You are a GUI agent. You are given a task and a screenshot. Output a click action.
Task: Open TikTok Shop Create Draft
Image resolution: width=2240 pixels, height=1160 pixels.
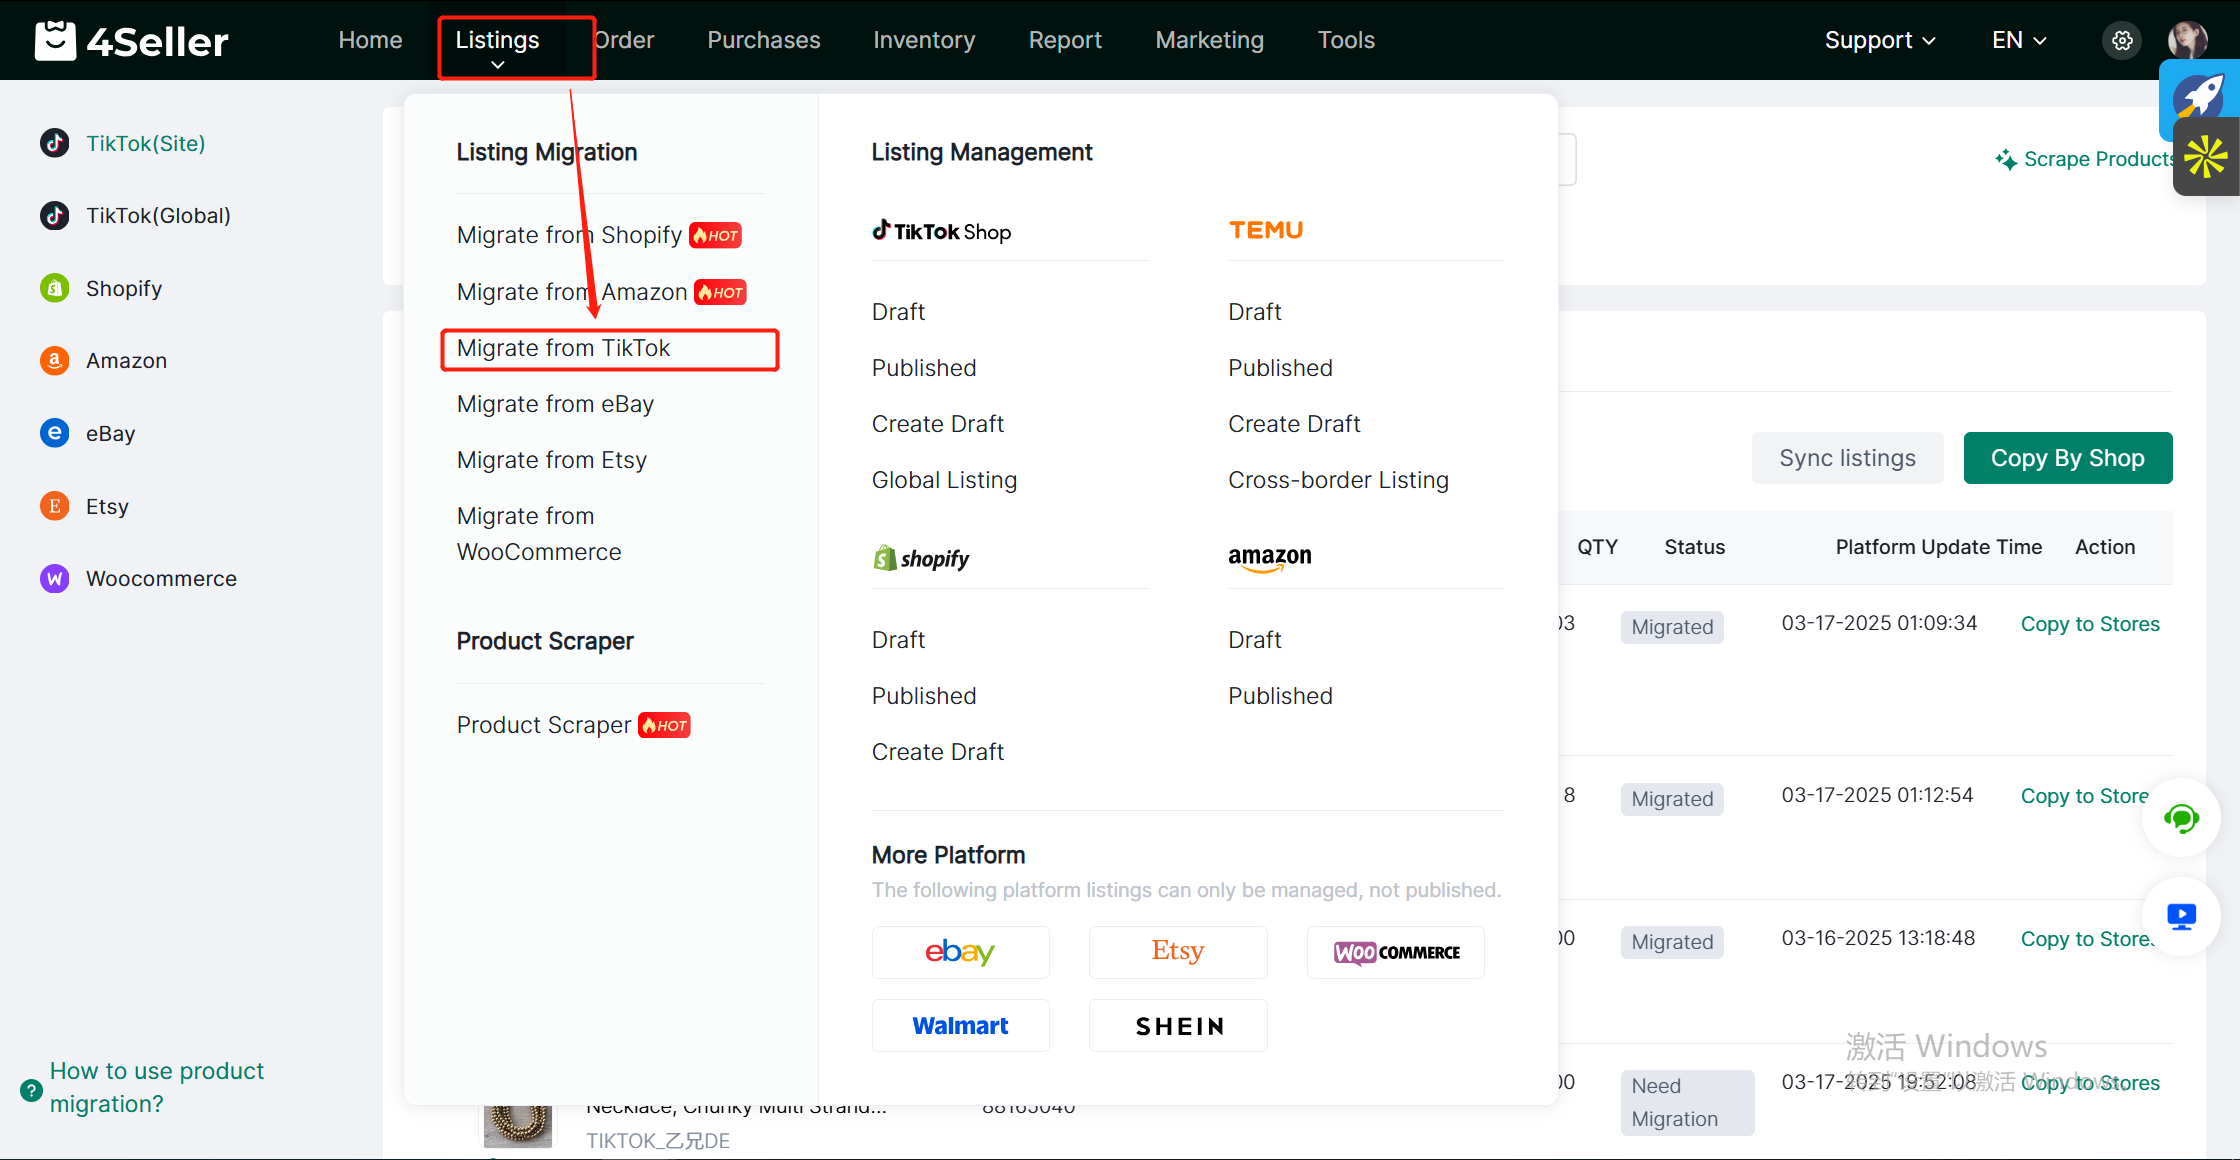tap(937, 424)
